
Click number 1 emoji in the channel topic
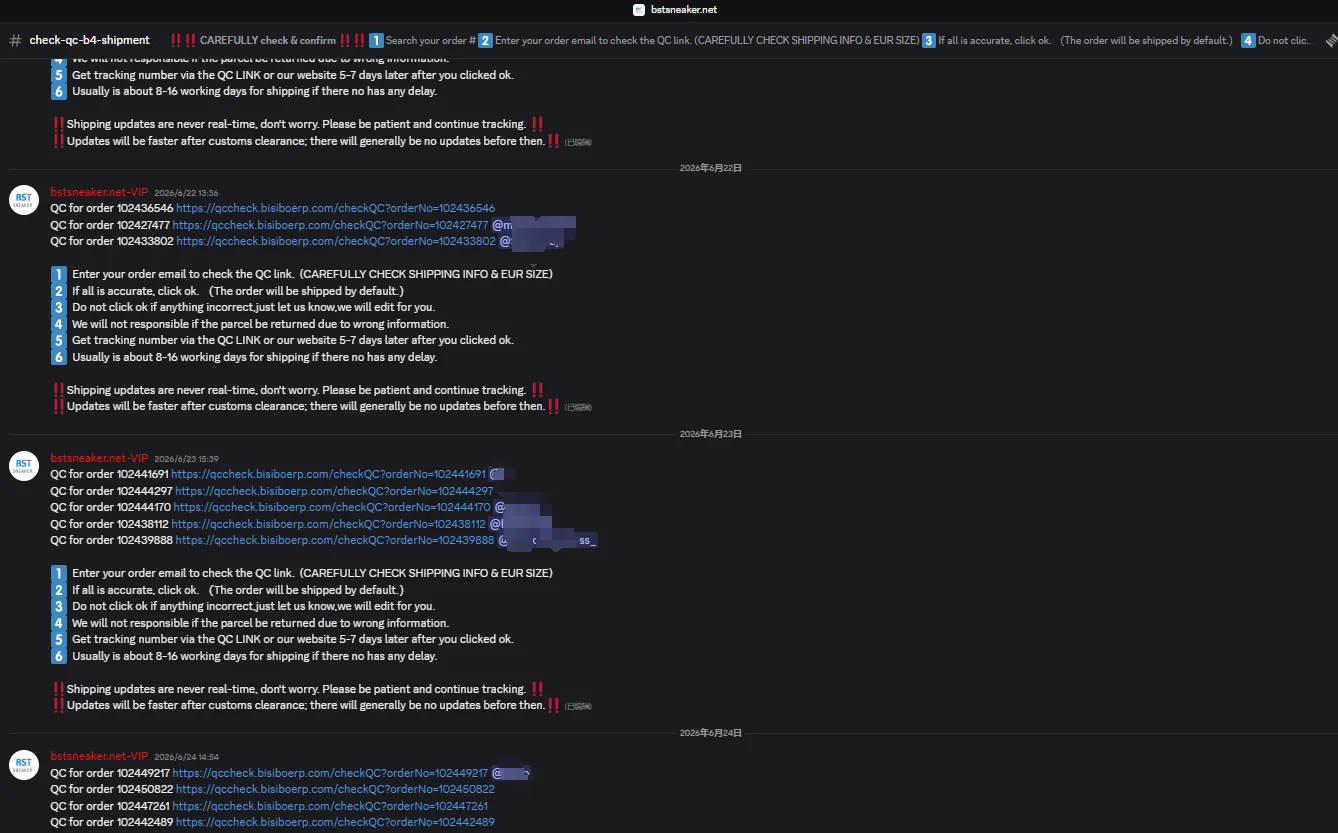[x=376, y=40]
